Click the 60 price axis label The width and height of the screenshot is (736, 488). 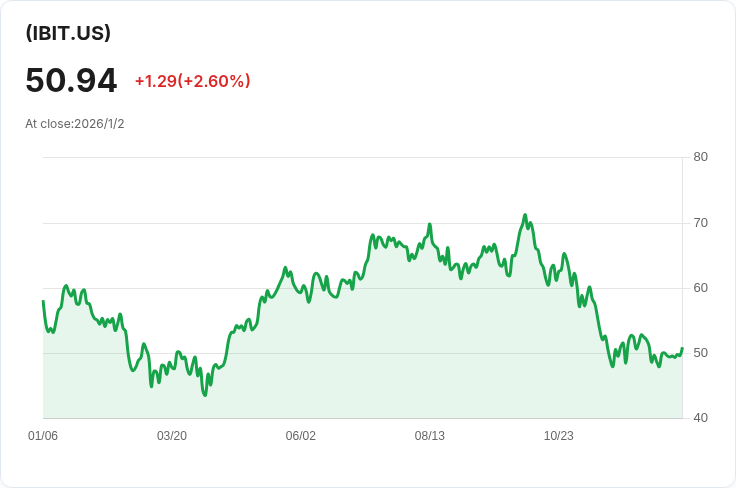[x=700, y=288]
